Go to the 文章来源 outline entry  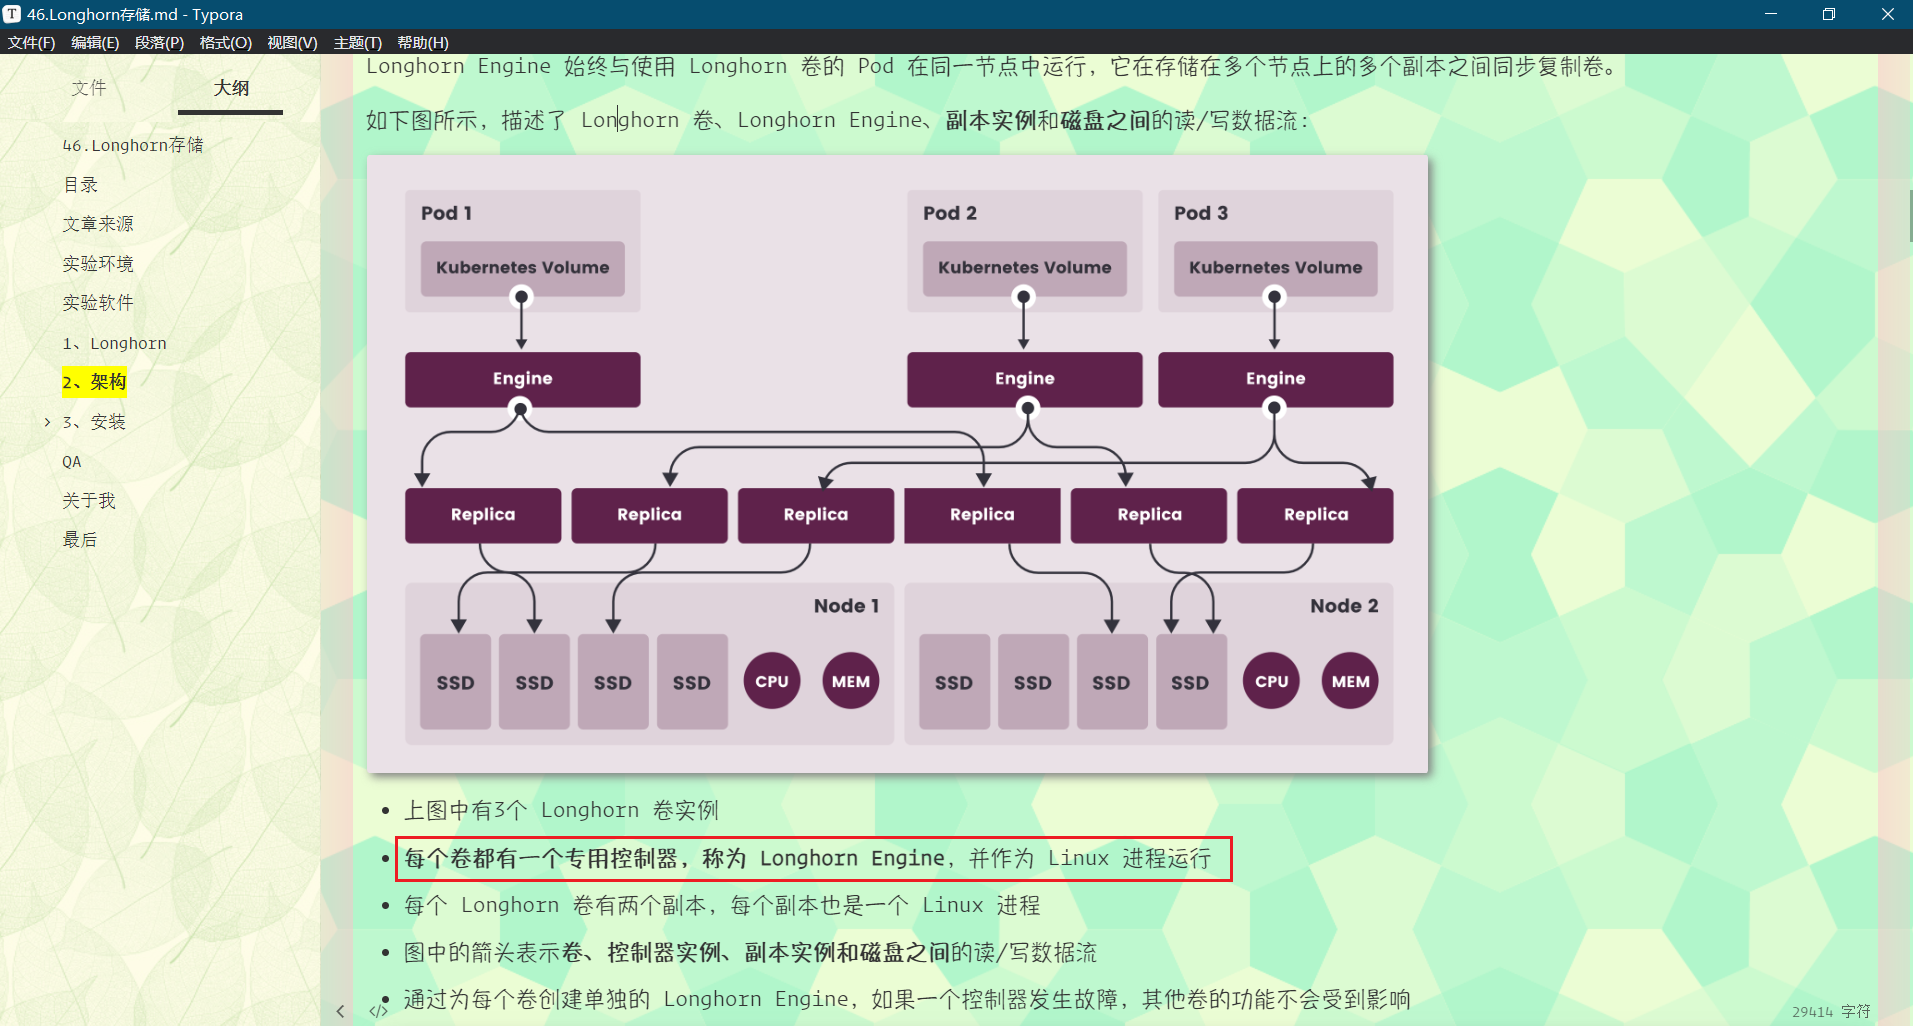coord(98,224)
